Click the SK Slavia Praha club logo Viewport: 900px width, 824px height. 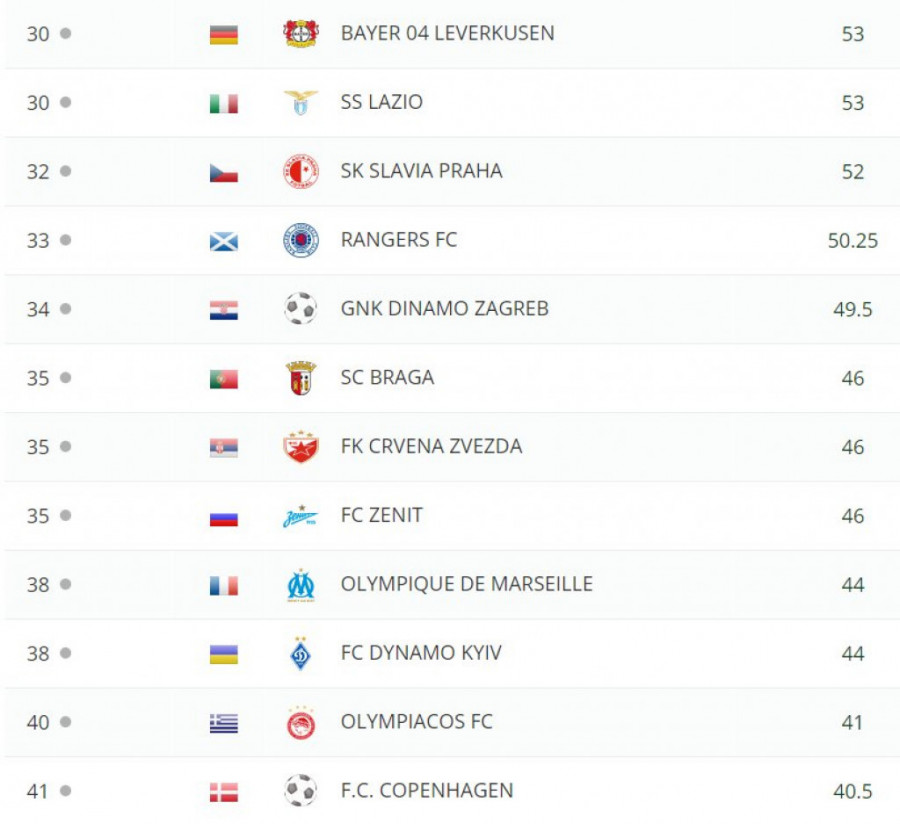300,172
